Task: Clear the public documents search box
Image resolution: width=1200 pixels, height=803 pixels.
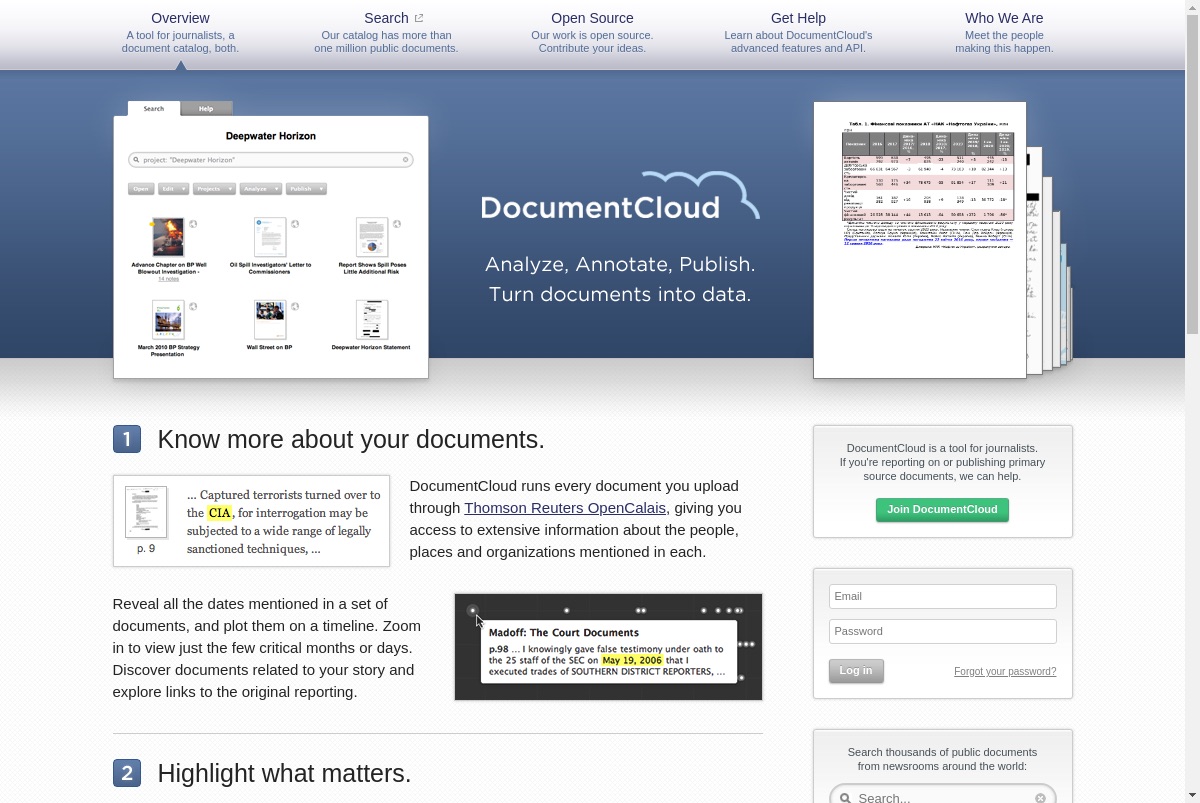Action: pyautogui.click(x=1040, y=798)
